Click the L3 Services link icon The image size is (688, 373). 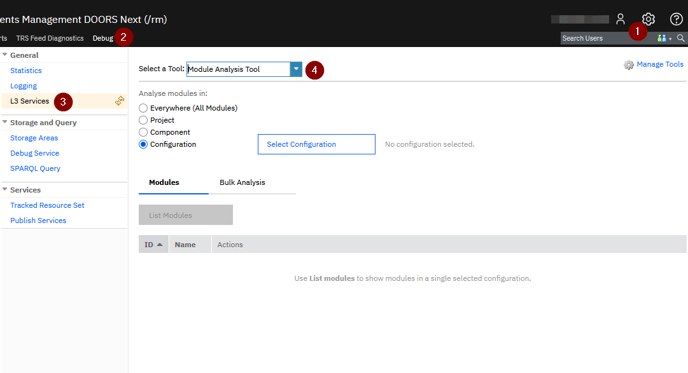(119, 101)
